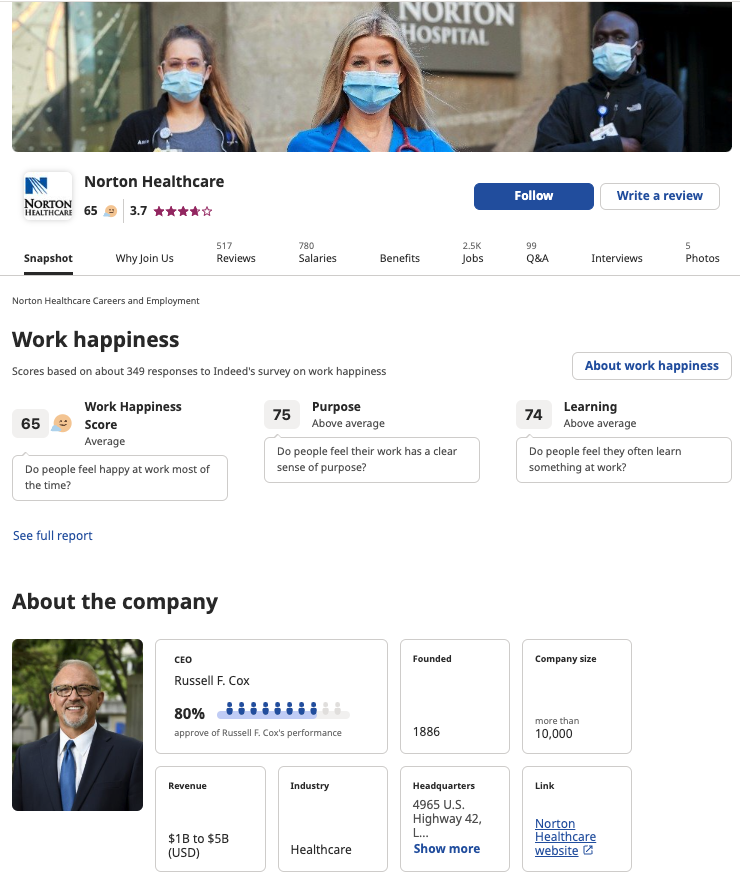Screen dimensions: 740x886
Task: Click the Work Happiness score 65 badge
Action: click(31, 423)
